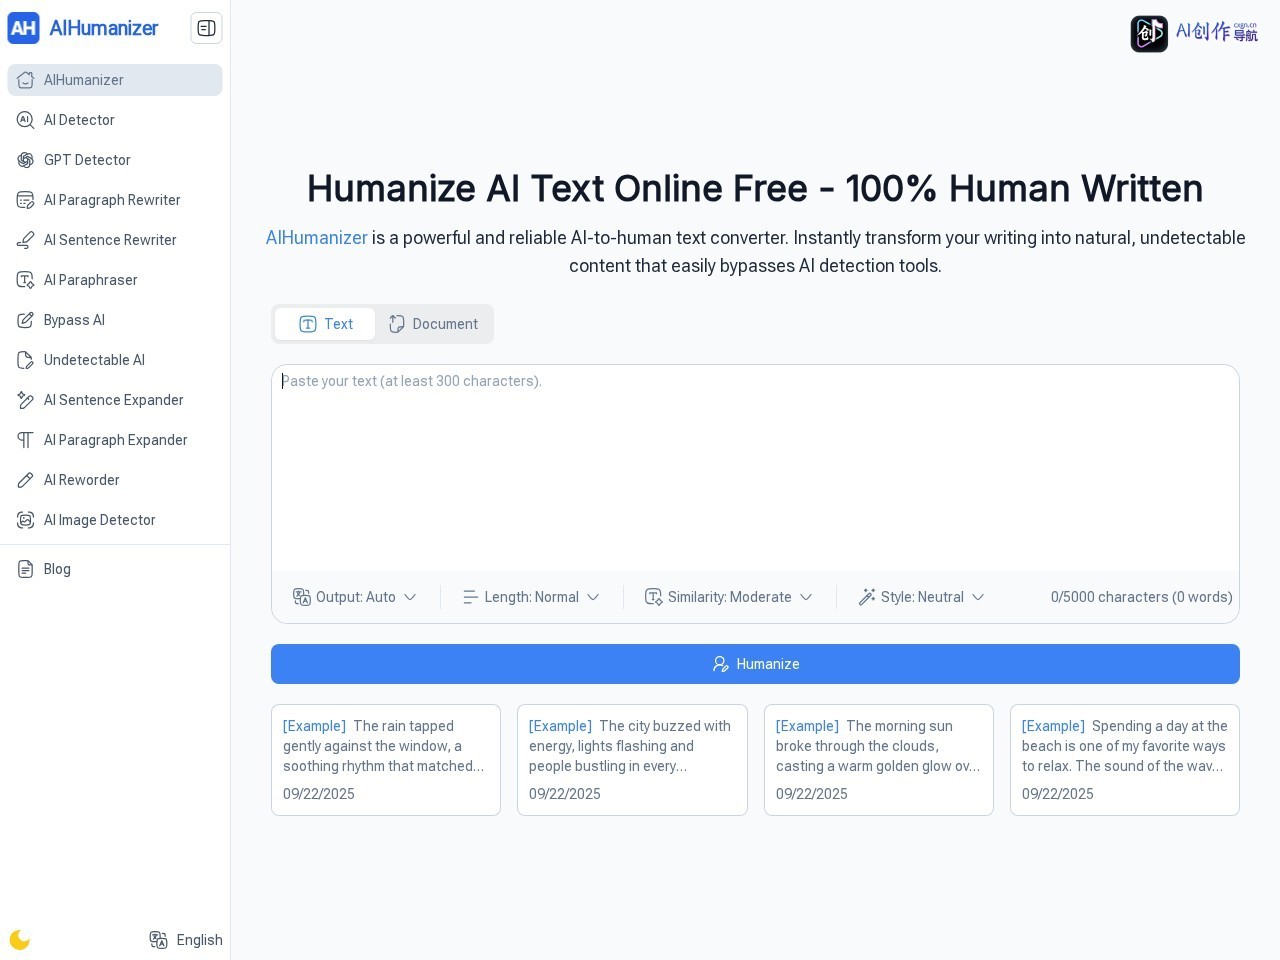Click the AI Sentence Expander icon

pos(26,400)
